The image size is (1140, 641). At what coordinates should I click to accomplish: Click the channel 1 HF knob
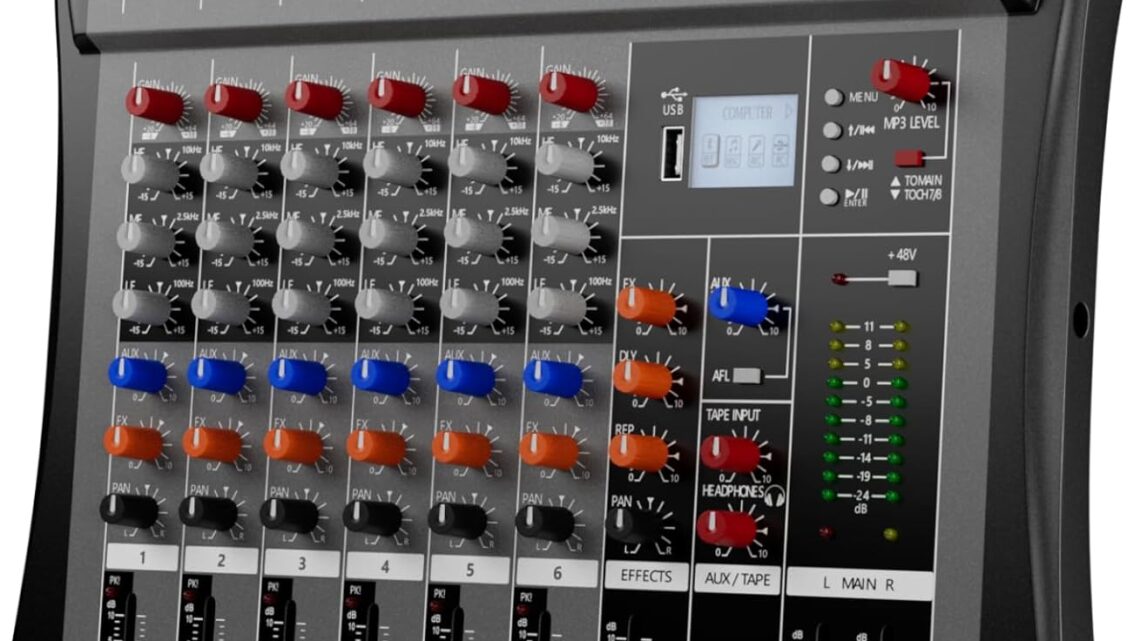coord(150,172)
